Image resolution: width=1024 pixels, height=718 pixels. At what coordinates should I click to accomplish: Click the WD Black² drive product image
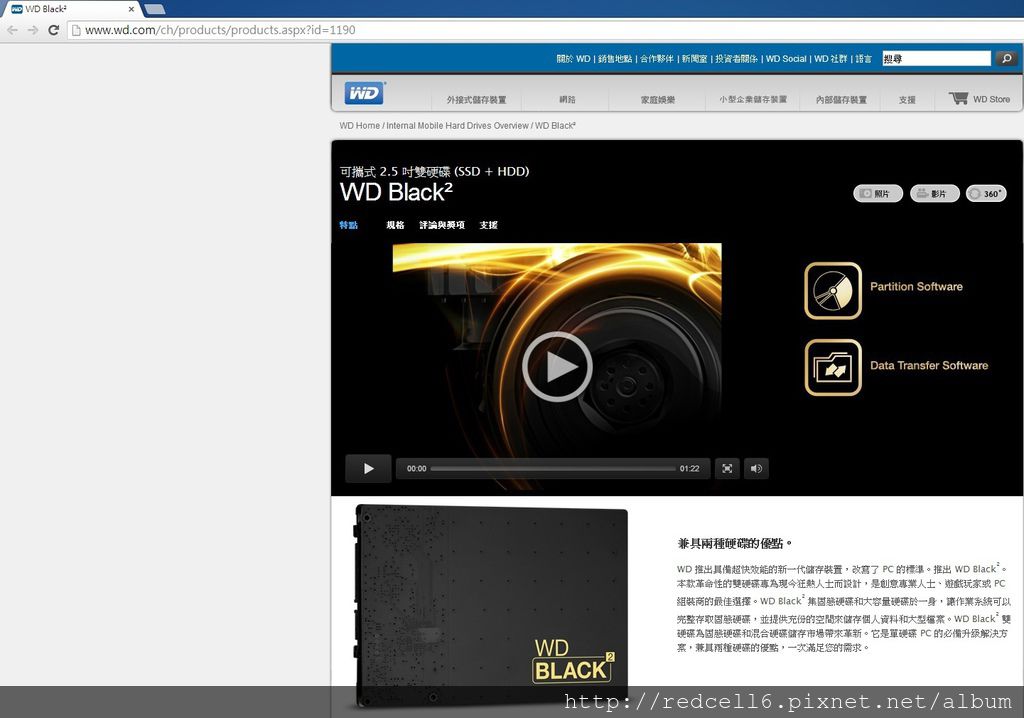point(491,604)
